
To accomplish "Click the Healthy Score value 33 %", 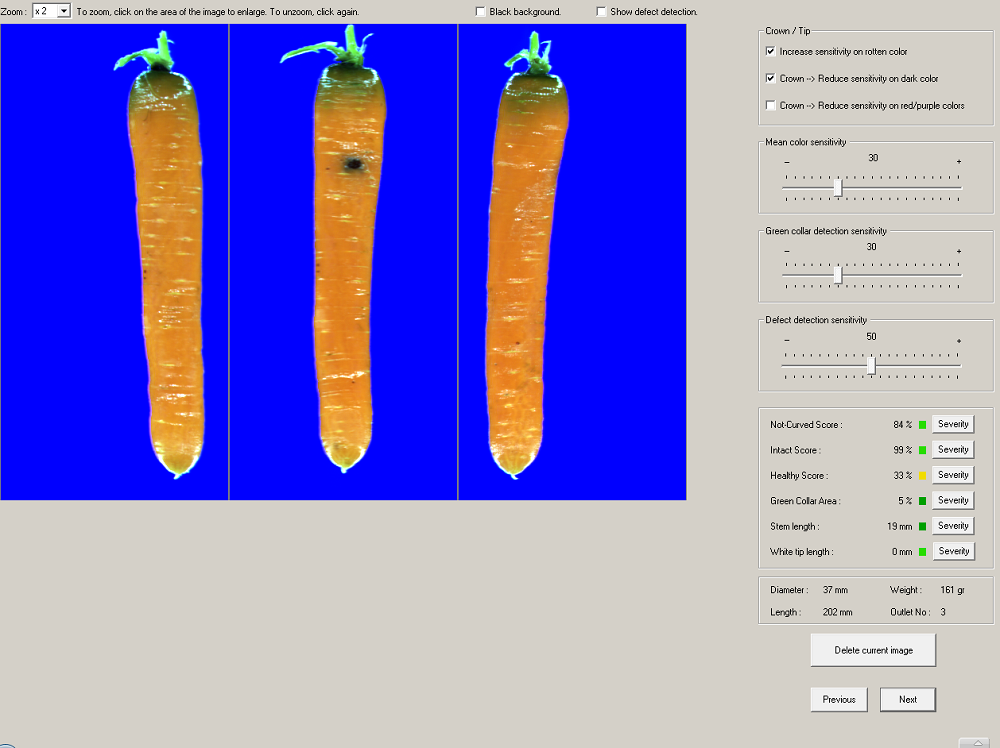I will pos(902,476).
